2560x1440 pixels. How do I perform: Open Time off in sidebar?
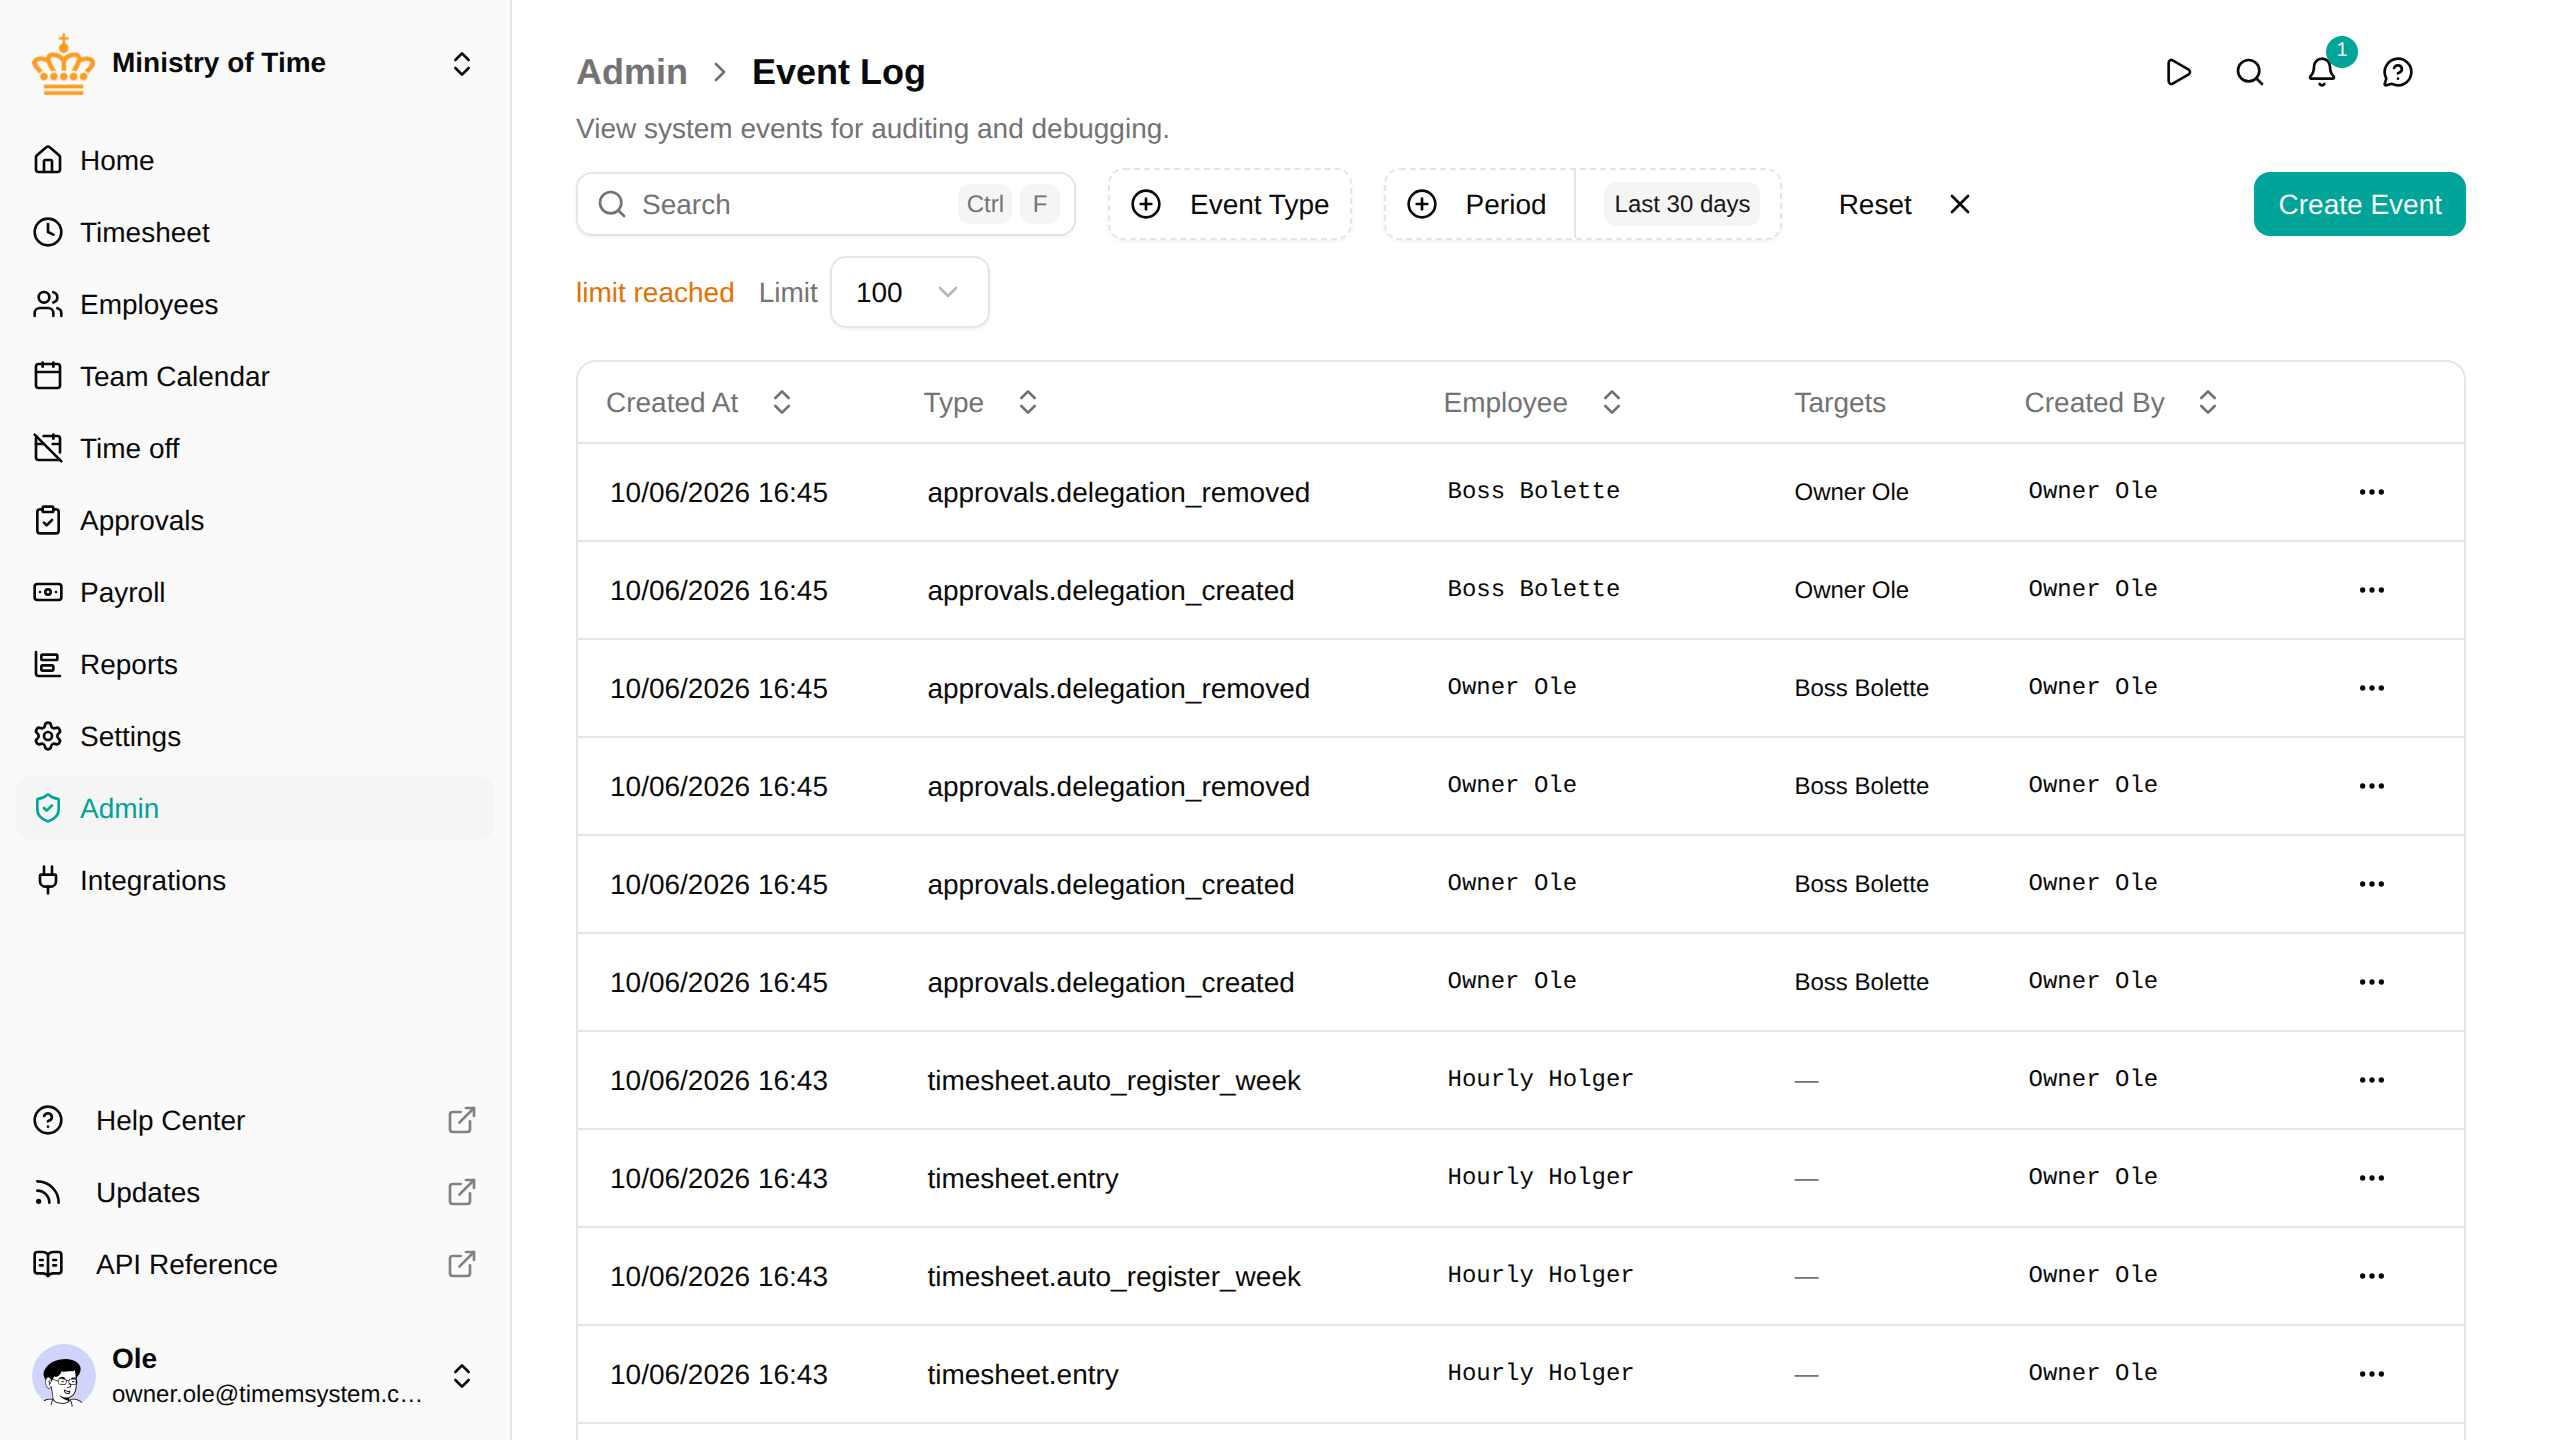(x=255, y=448)
